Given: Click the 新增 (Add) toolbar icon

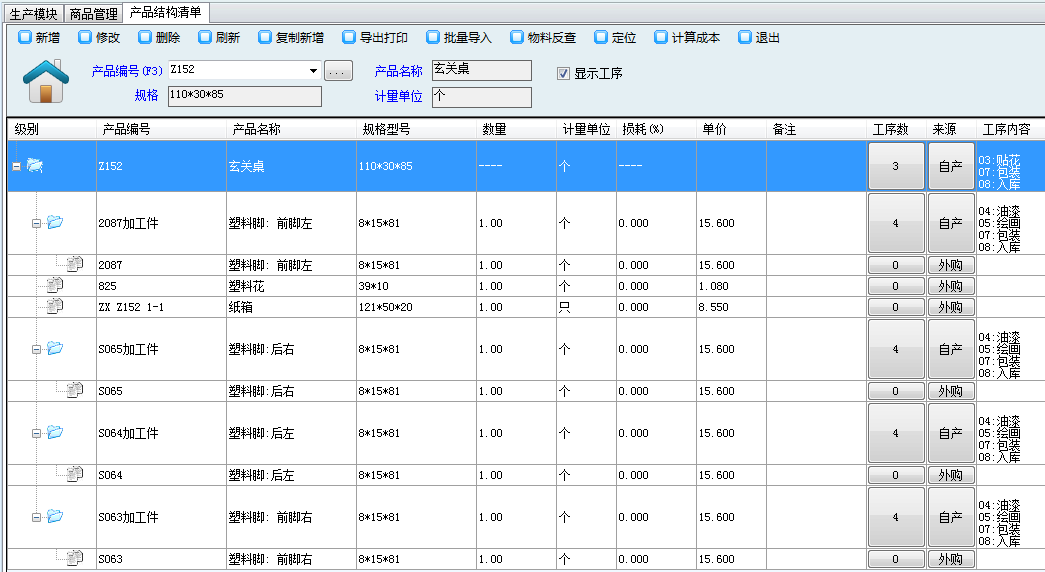Looking at the screenshot, I should click(25, 38).
